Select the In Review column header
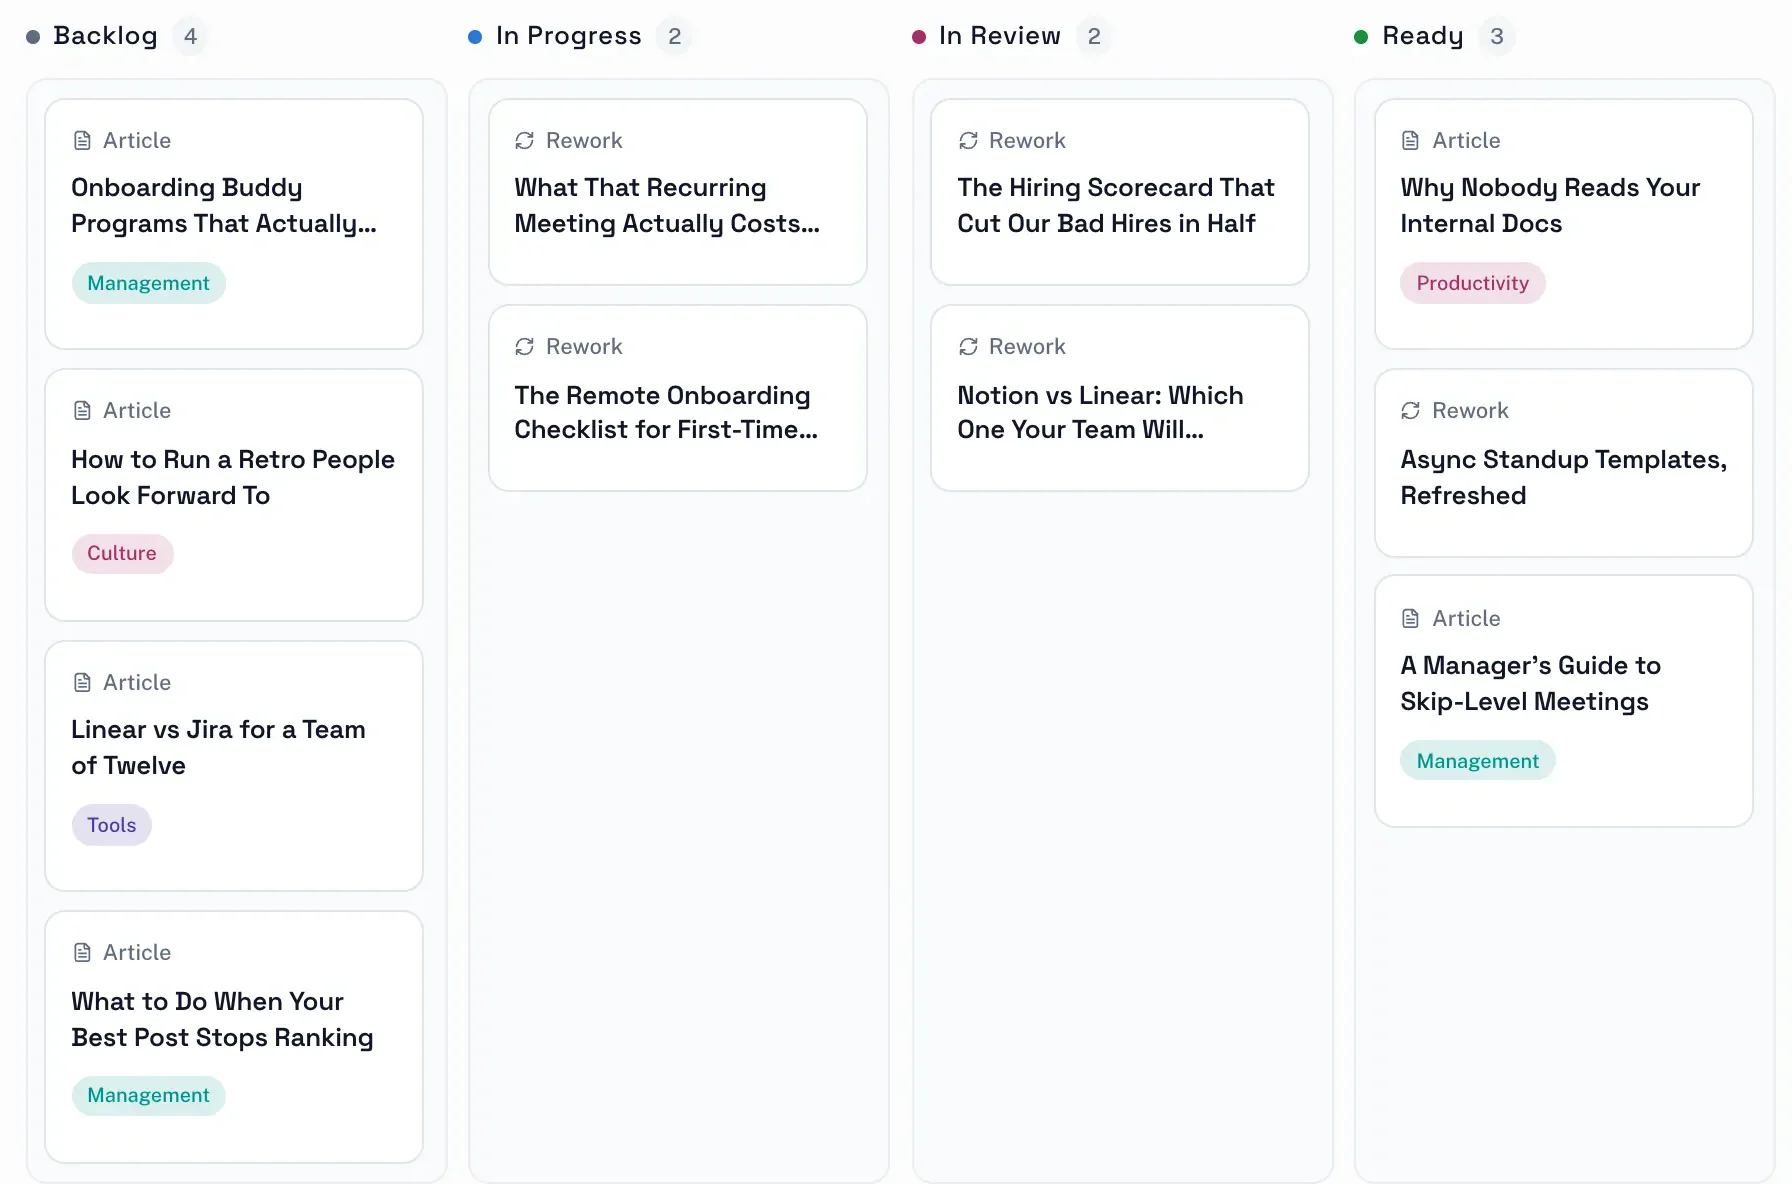The image size is (1792, 1184). pyautogui.click(x=1000, y=36)
